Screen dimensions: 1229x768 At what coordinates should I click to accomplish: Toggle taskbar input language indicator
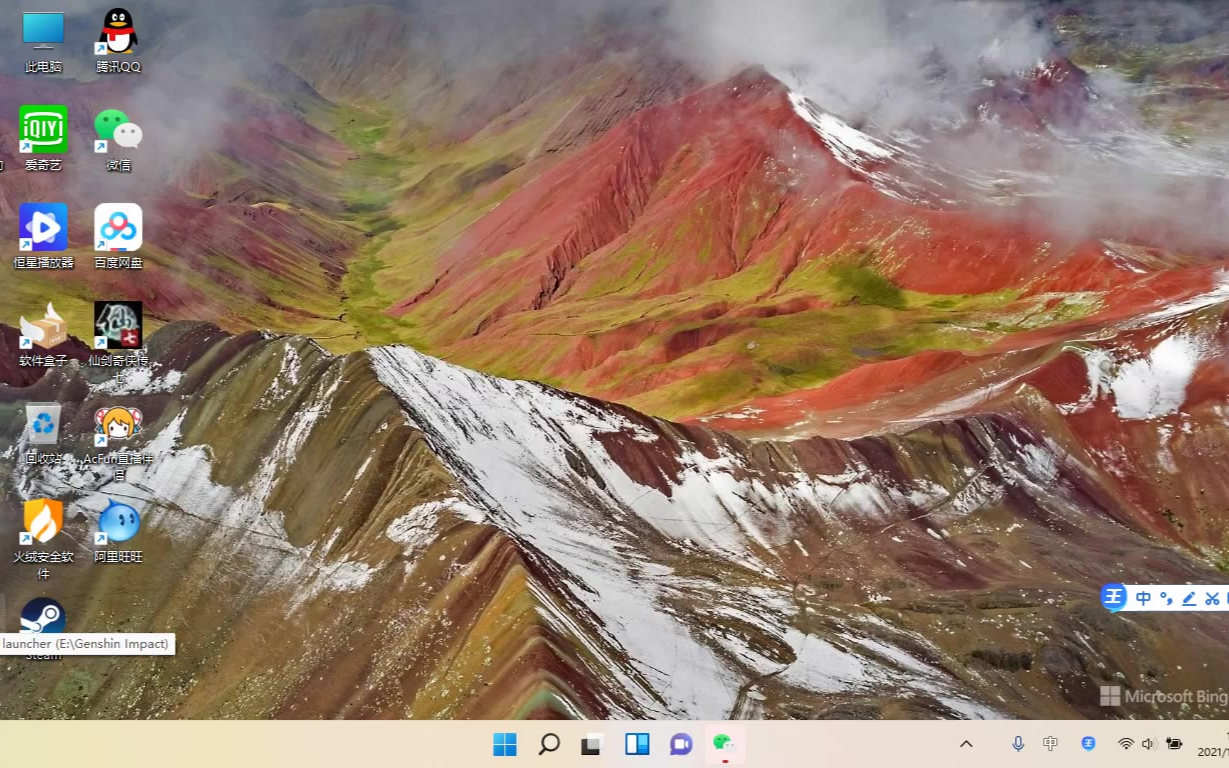point(1050,744)
